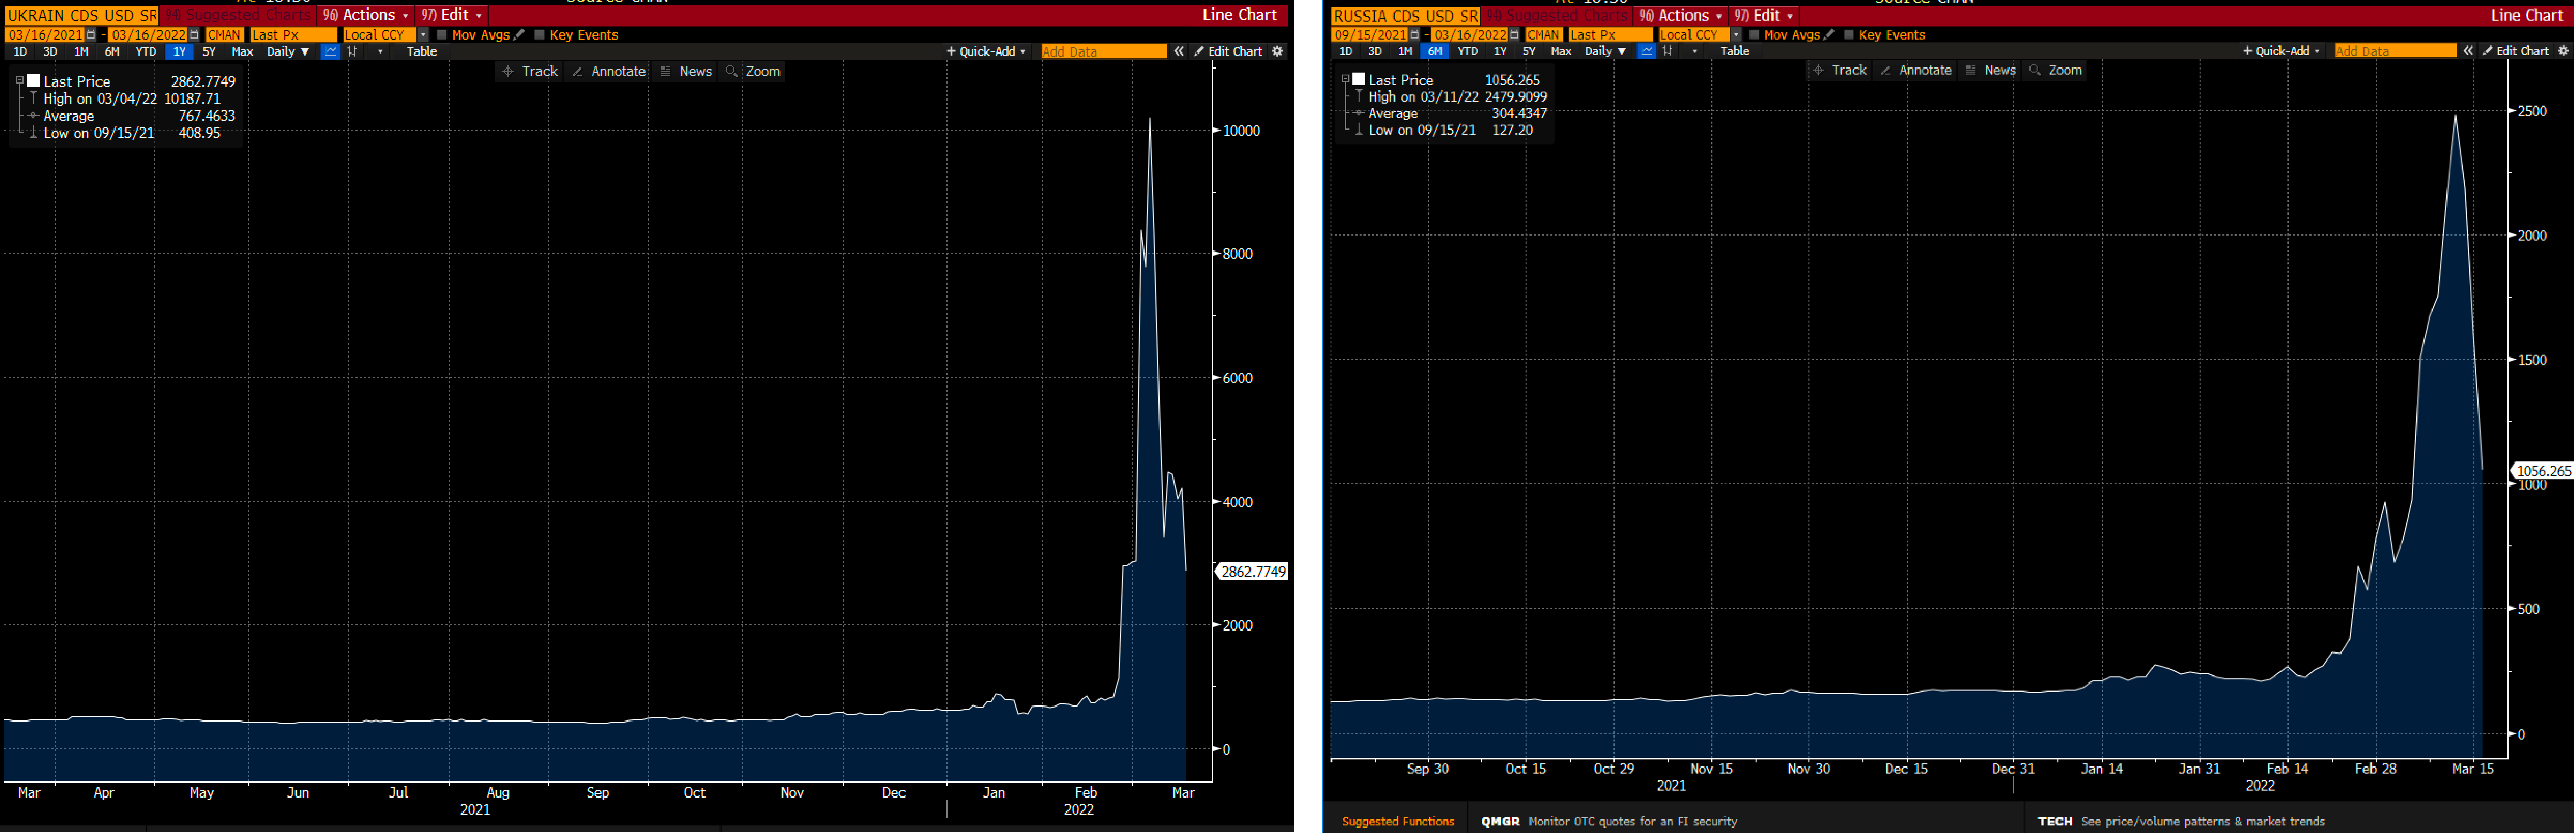Click Track crosshair tool in Ukraine chart
The width and height of the screenshot is (2576, 835).
click(530, 72)
